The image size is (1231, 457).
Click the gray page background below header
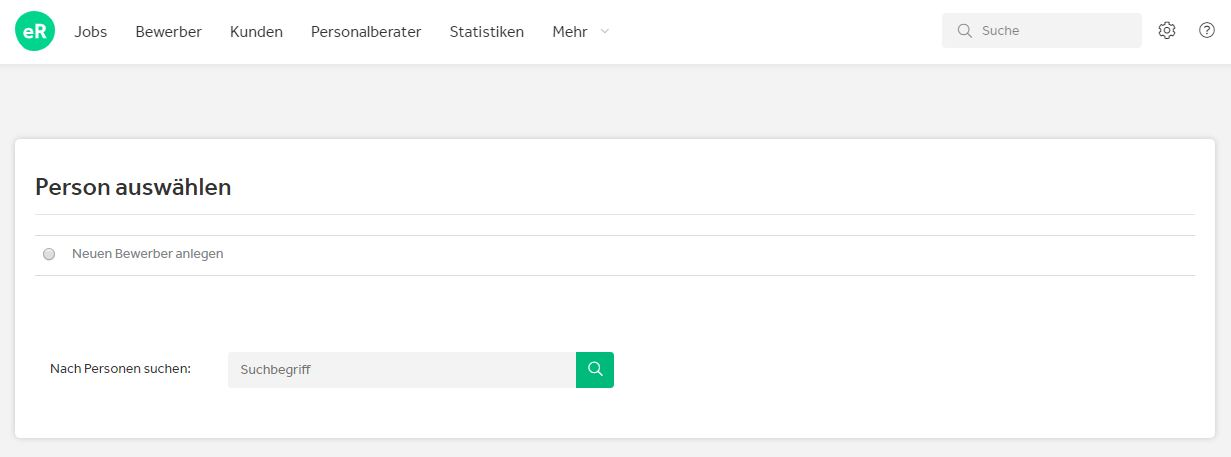coord(600,100)
